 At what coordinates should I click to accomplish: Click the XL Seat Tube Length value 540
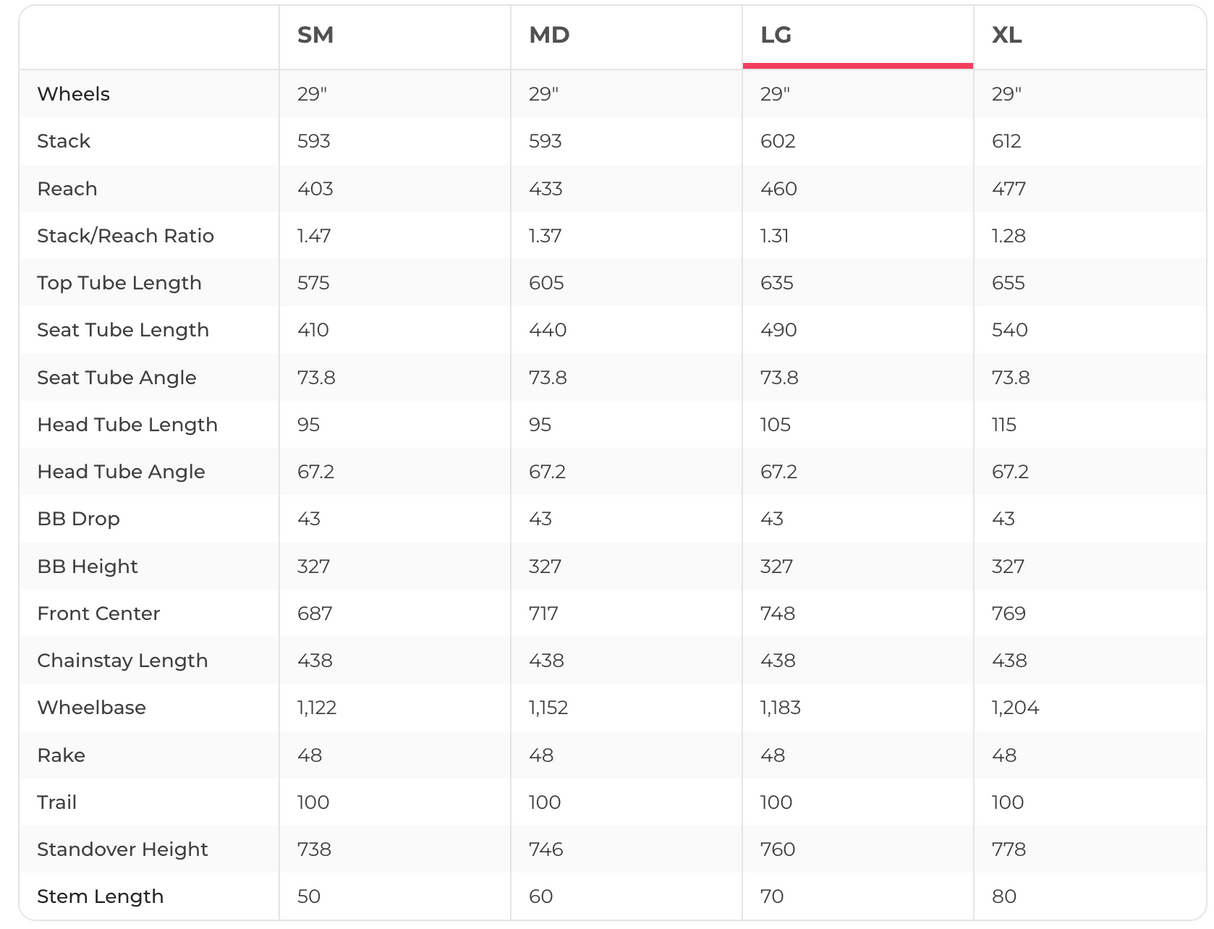click(x=1009, y=330)
